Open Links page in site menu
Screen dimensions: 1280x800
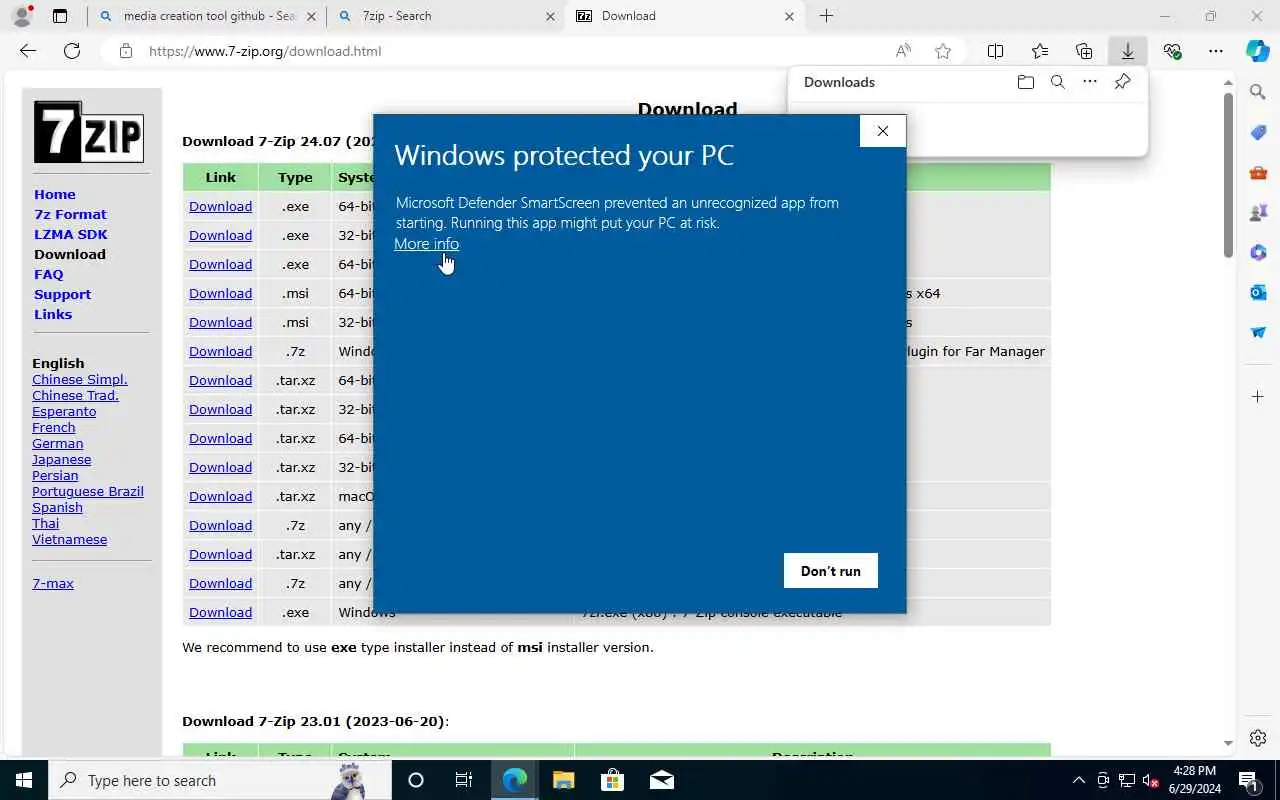click(53, 314)
